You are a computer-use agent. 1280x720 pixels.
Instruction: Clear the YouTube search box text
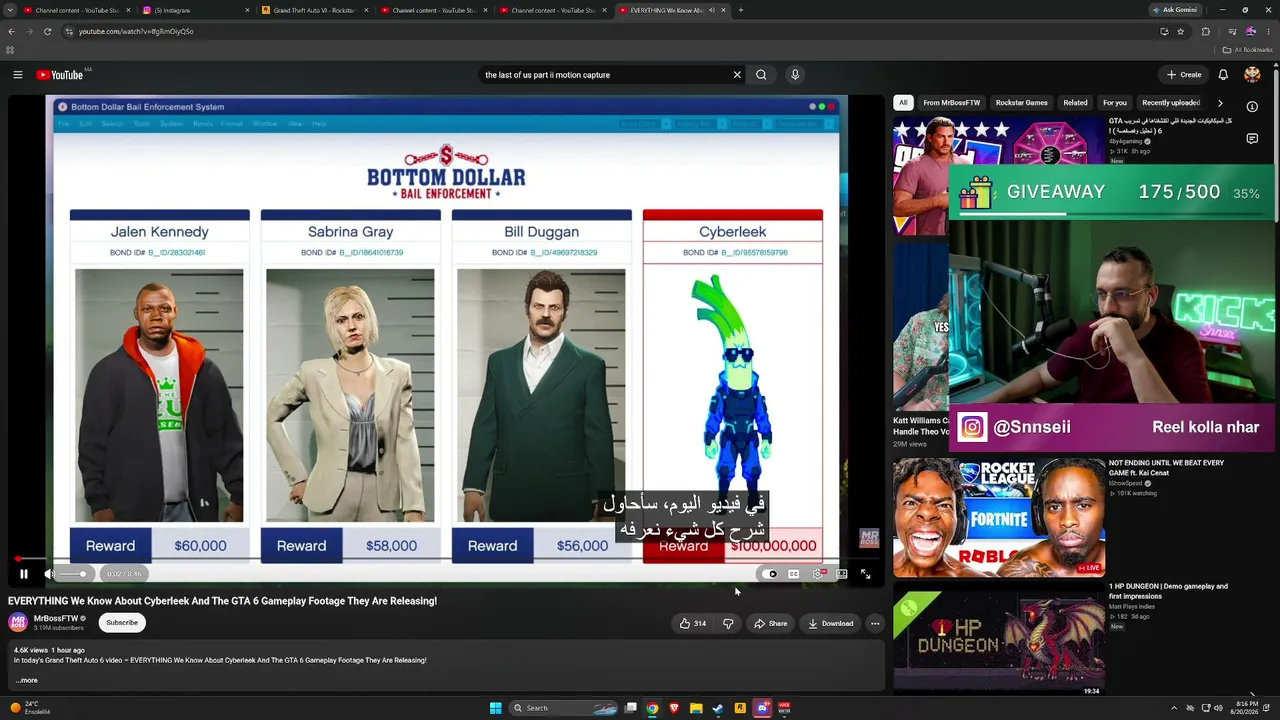(737, 75)
